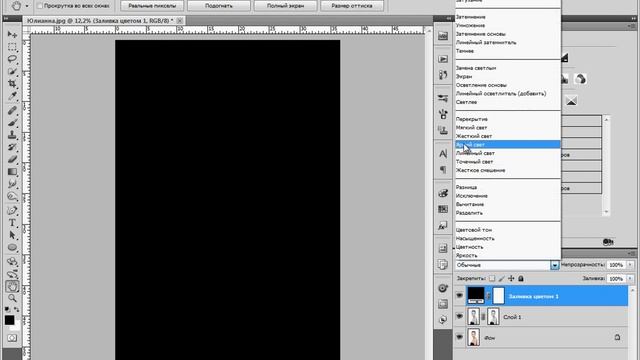Toggle lock image pixels brush icon
Image resolution: width=640 pixels, height=360 pixels.
(x=502, y=278)
